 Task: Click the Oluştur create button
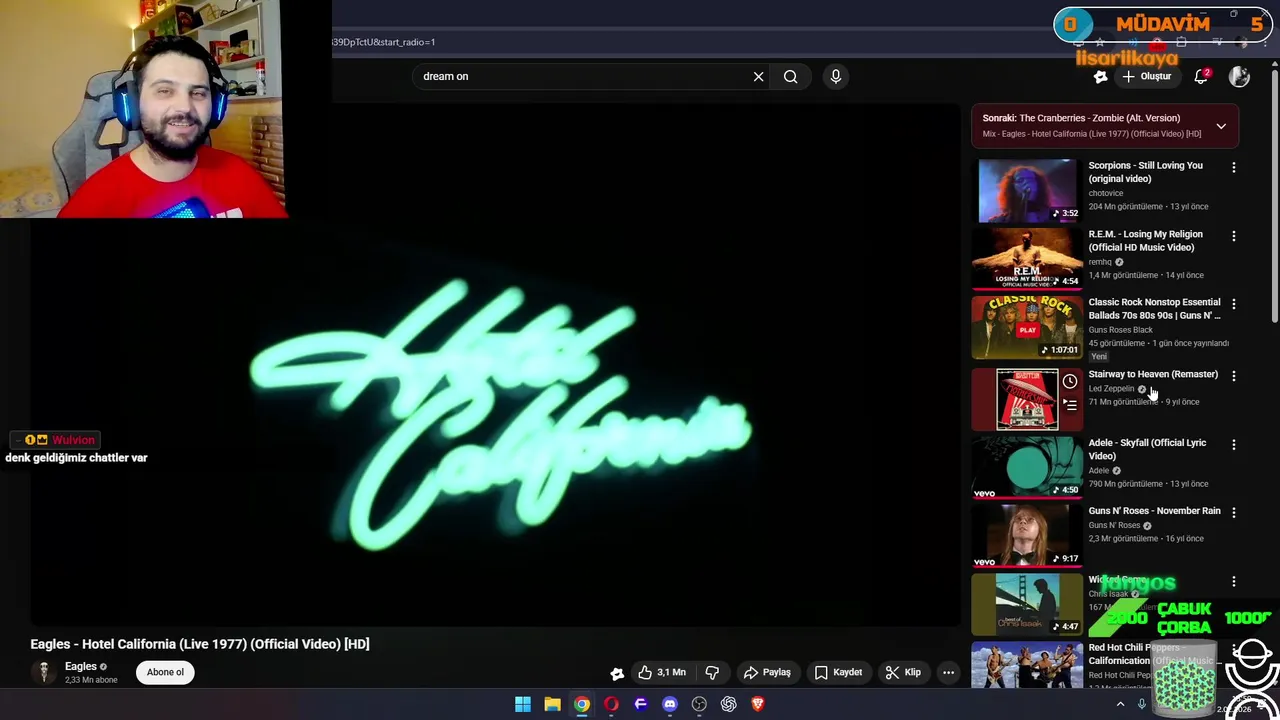click(x=1146, y=76)
